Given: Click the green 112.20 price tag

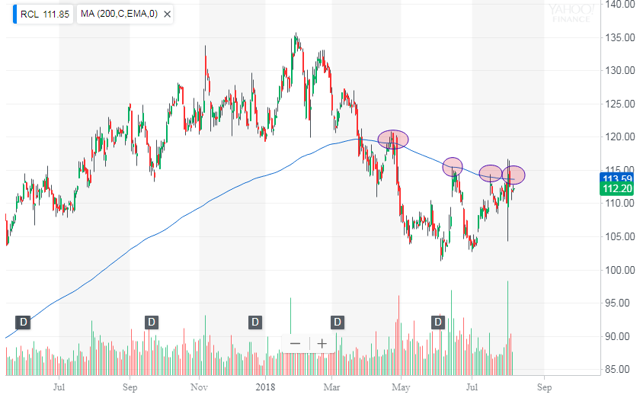Looking at the screenshot, I should [617, 189].
